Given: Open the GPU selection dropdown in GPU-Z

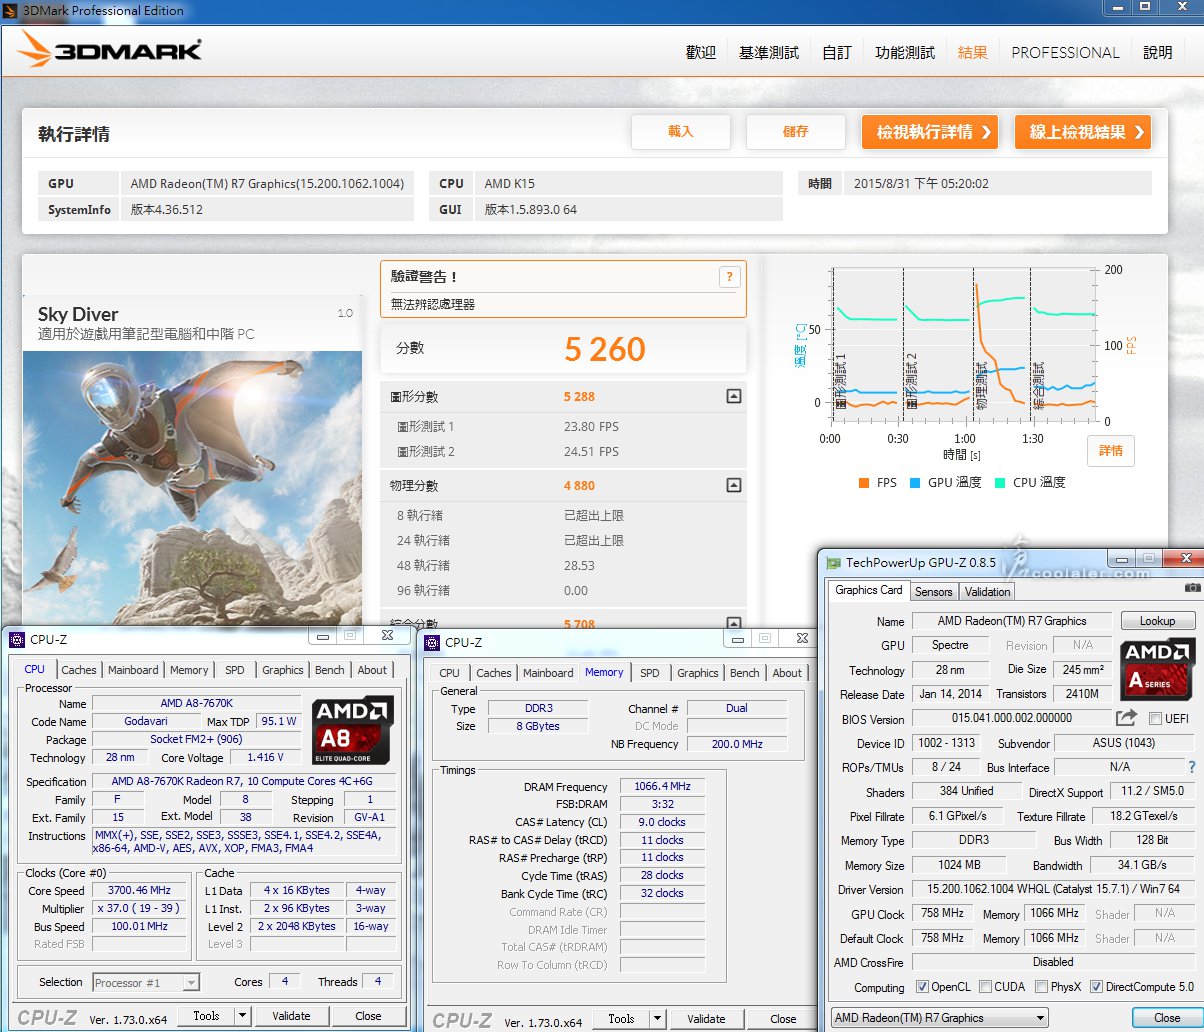Looking at the screenshot, I should 940,1018.
